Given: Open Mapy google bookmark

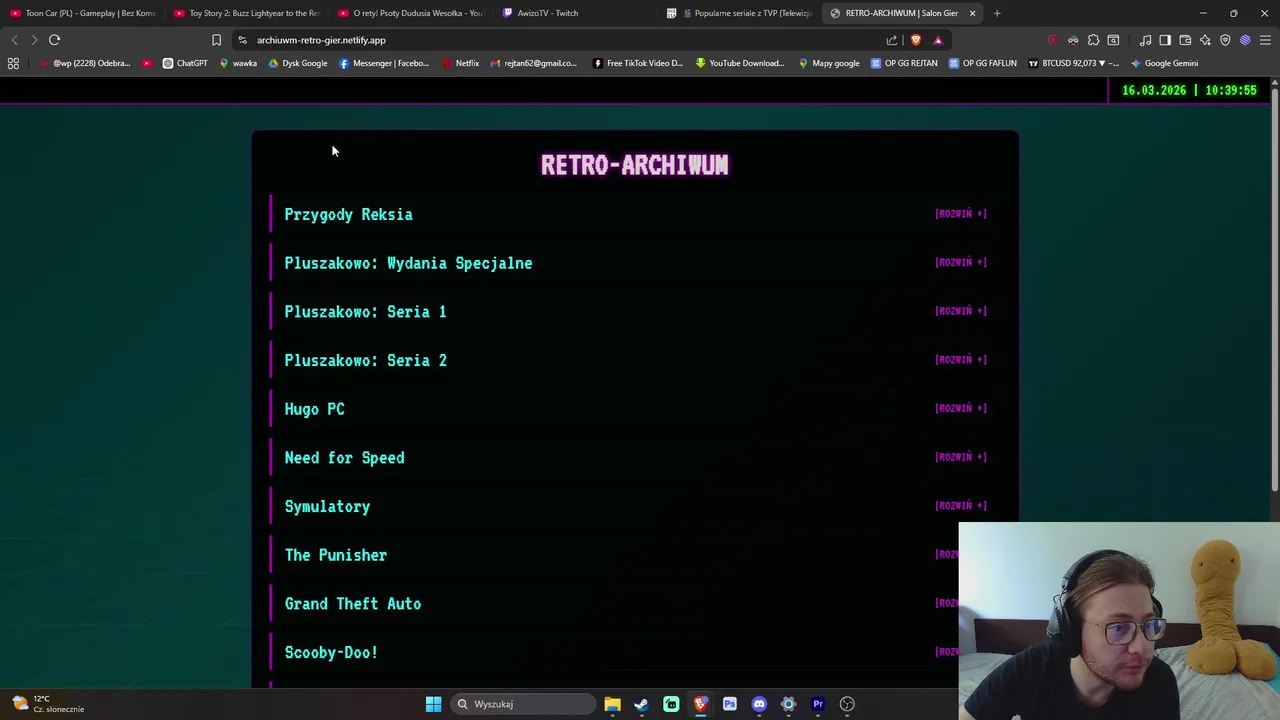Looking at the screenshot, I should tap(829, 63).
